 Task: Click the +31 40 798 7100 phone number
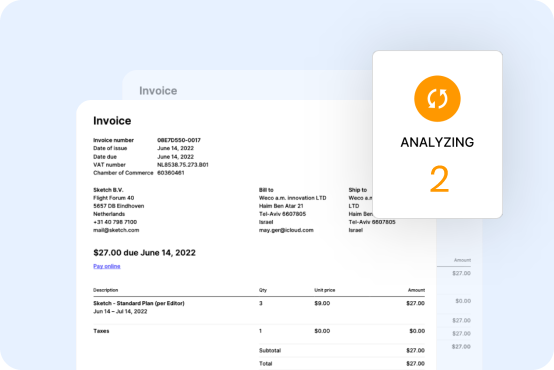(115, 222)
